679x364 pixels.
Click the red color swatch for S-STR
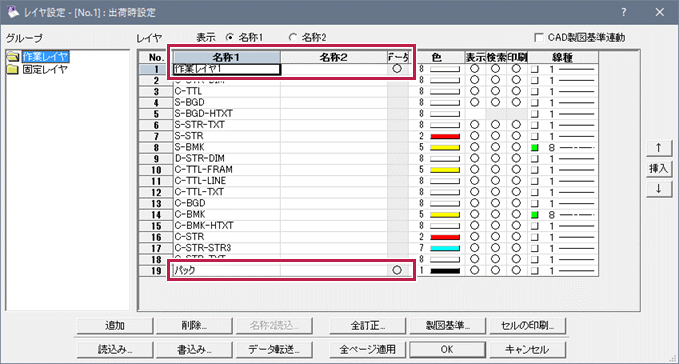(445, 136)
